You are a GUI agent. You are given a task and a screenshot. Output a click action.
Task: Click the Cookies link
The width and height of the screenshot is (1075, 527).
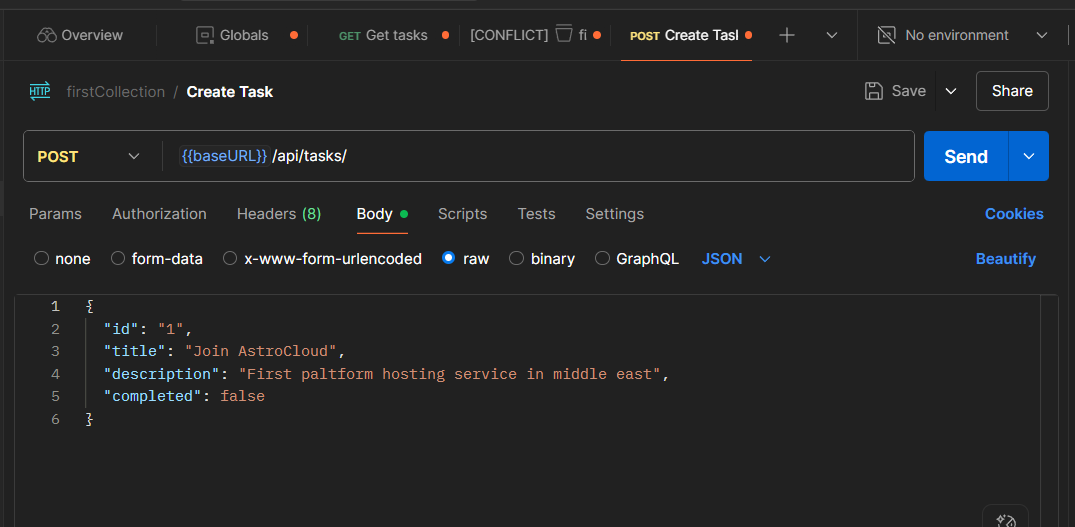click(1014, 214)
